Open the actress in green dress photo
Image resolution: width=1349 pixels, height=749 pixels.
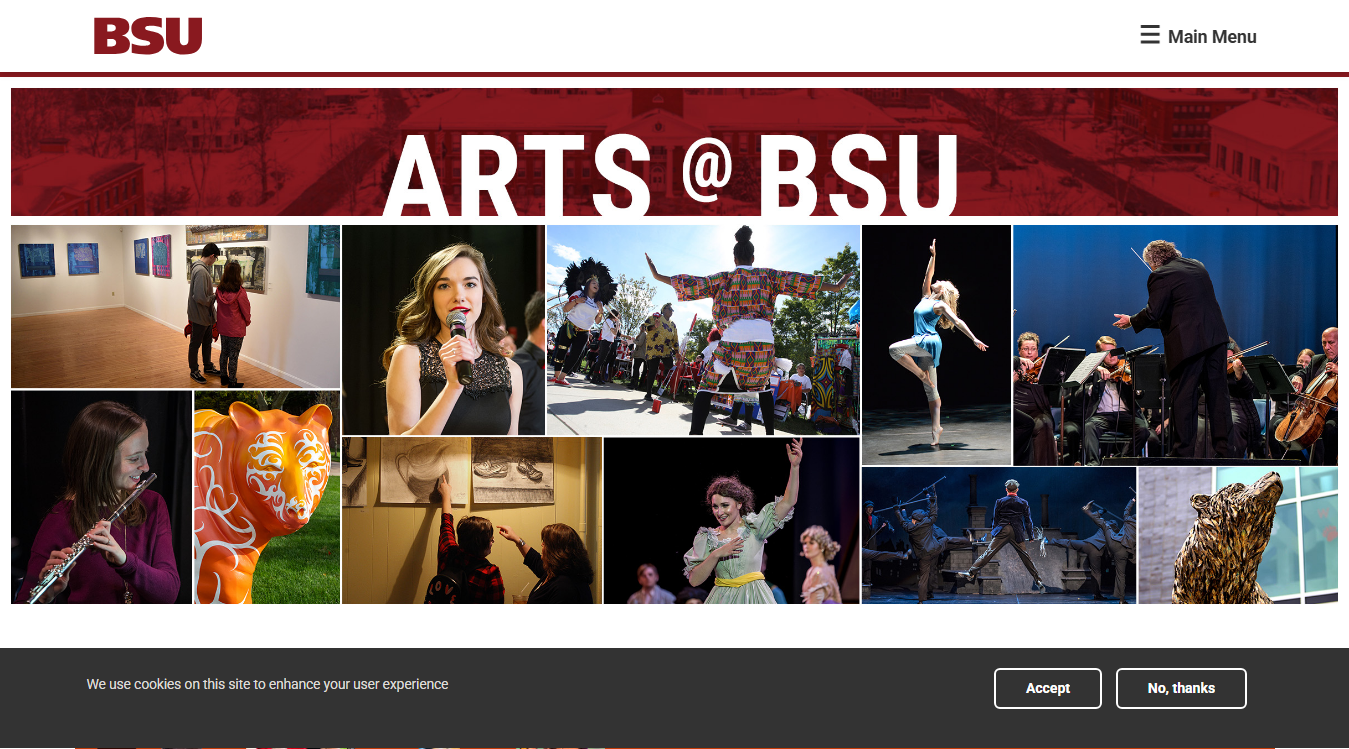tap(732, 520)
